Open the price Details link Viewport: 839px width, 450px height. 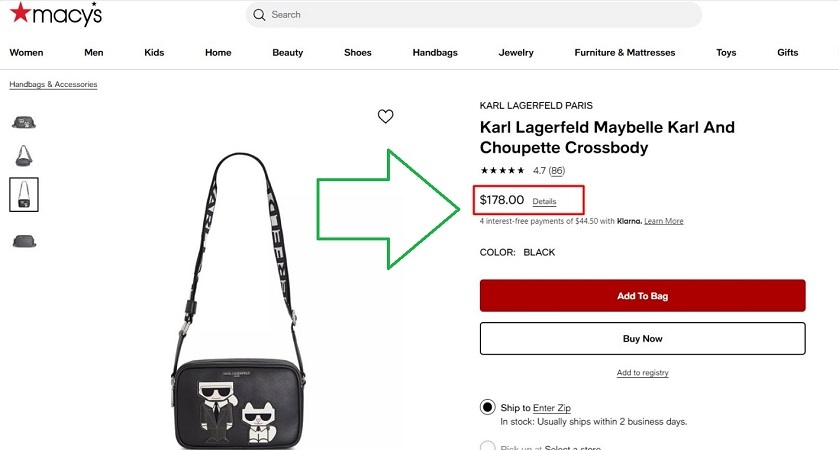pos(544,202)
